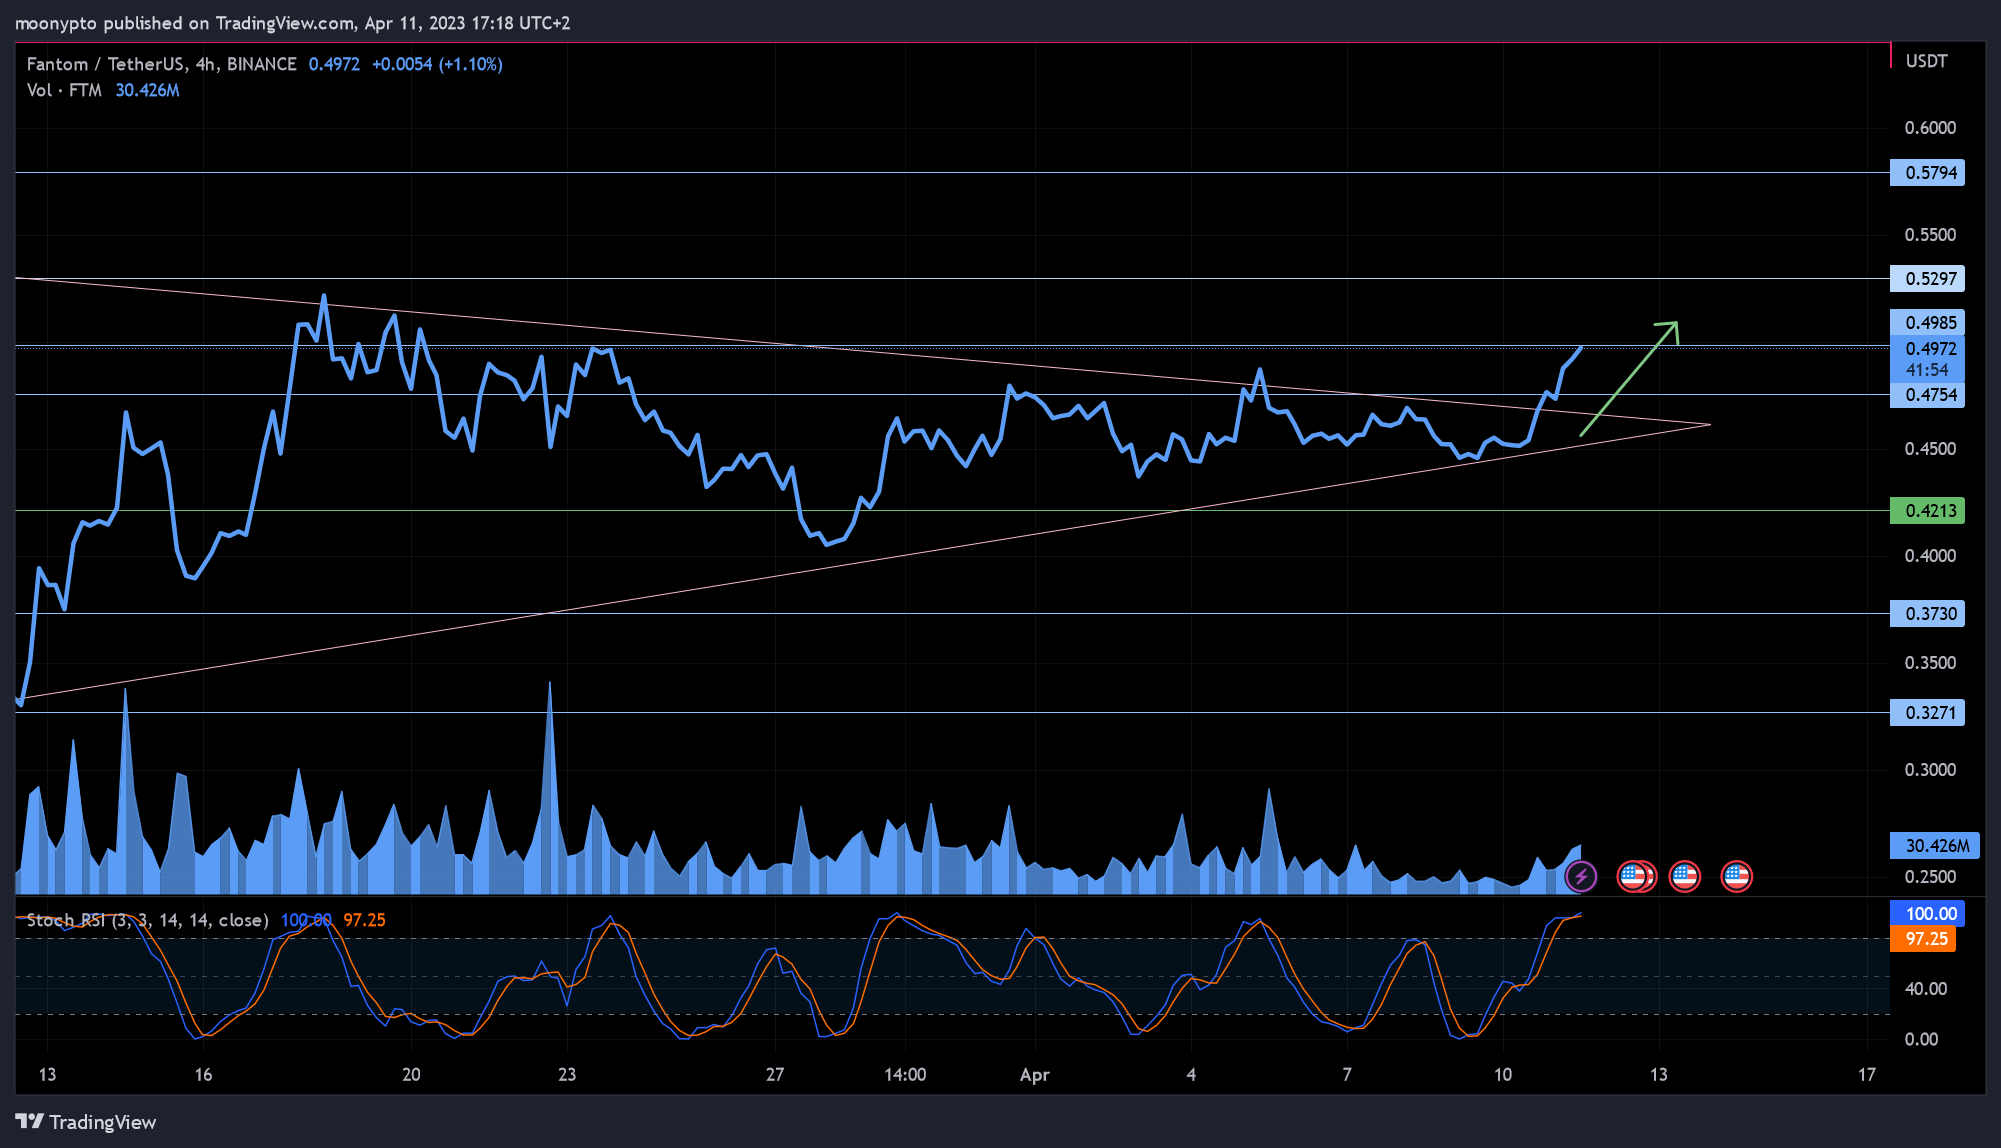Click the 27 date label on time axis
The image size is (2001, 1148).
[x=775, y=1075]
